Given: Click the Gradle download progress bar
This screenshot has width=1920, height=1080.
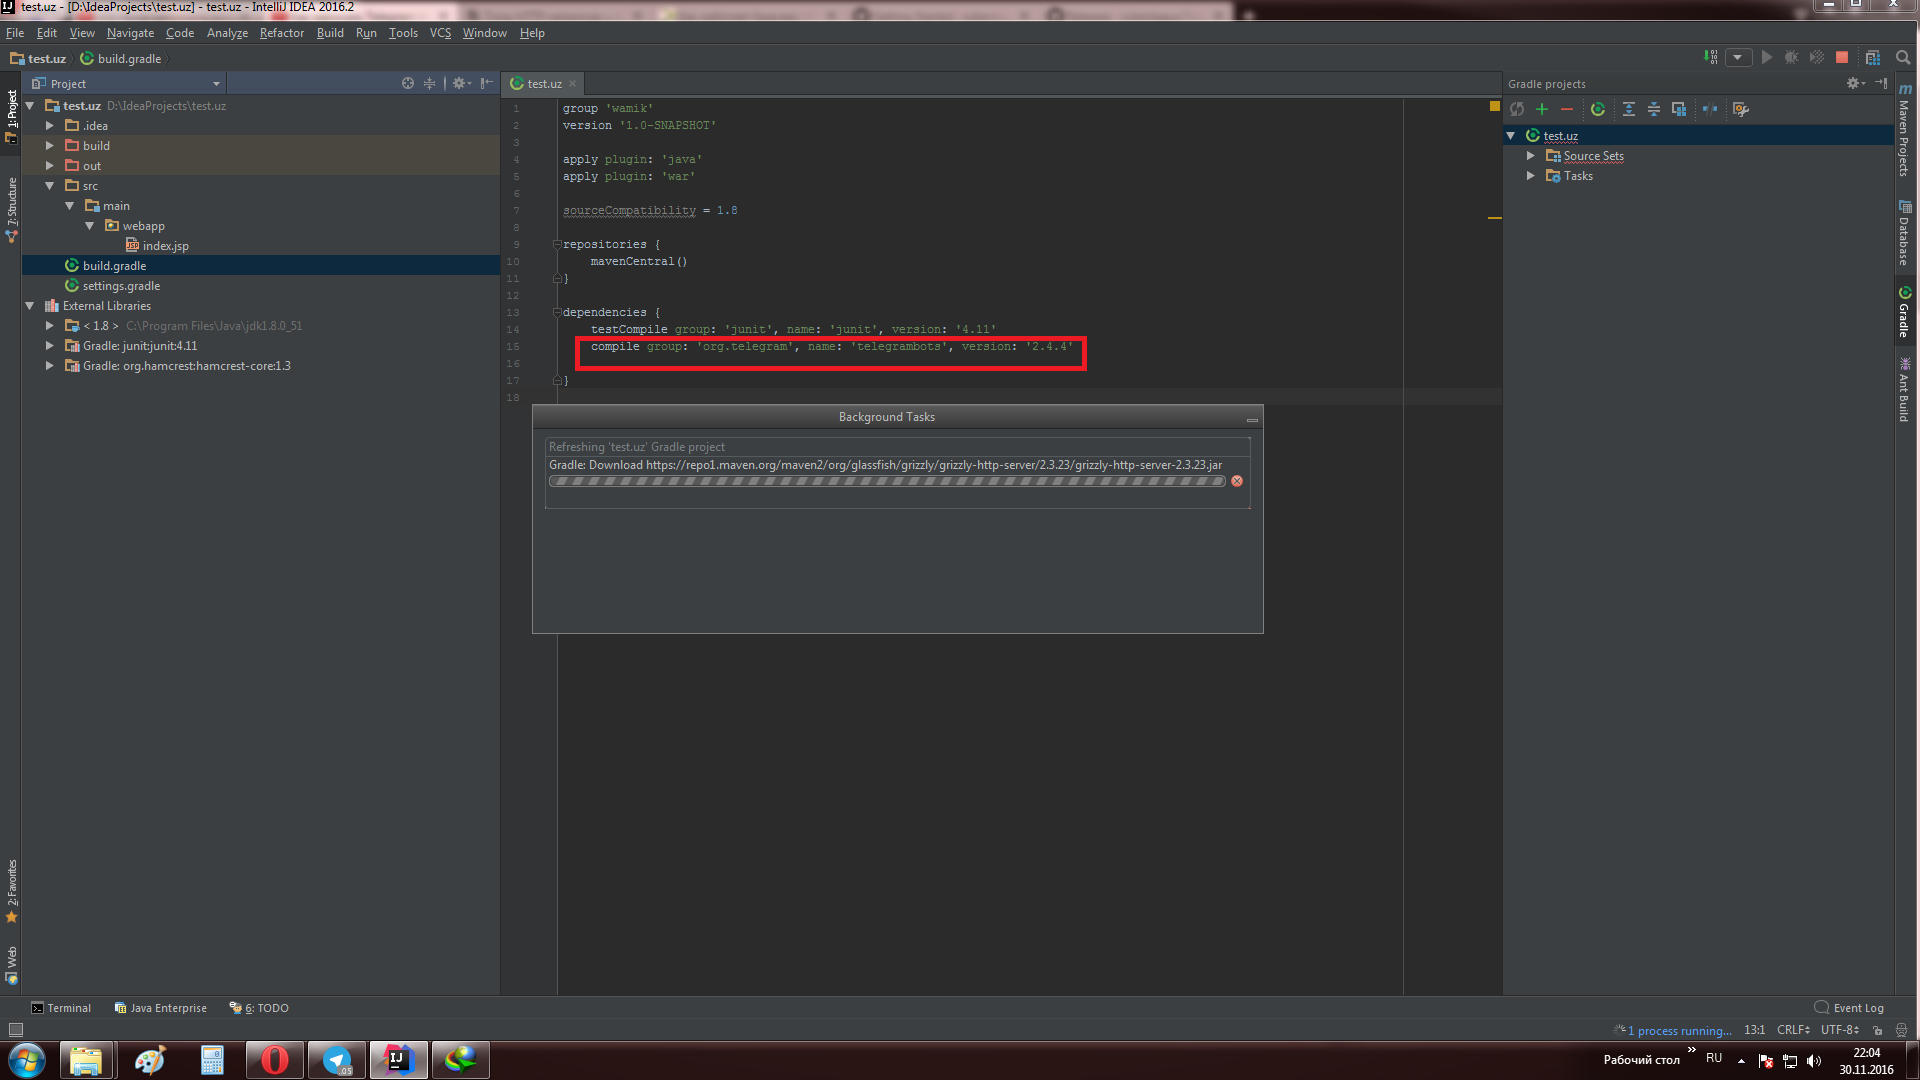Looking at the screenshot, I should point(887,481).
